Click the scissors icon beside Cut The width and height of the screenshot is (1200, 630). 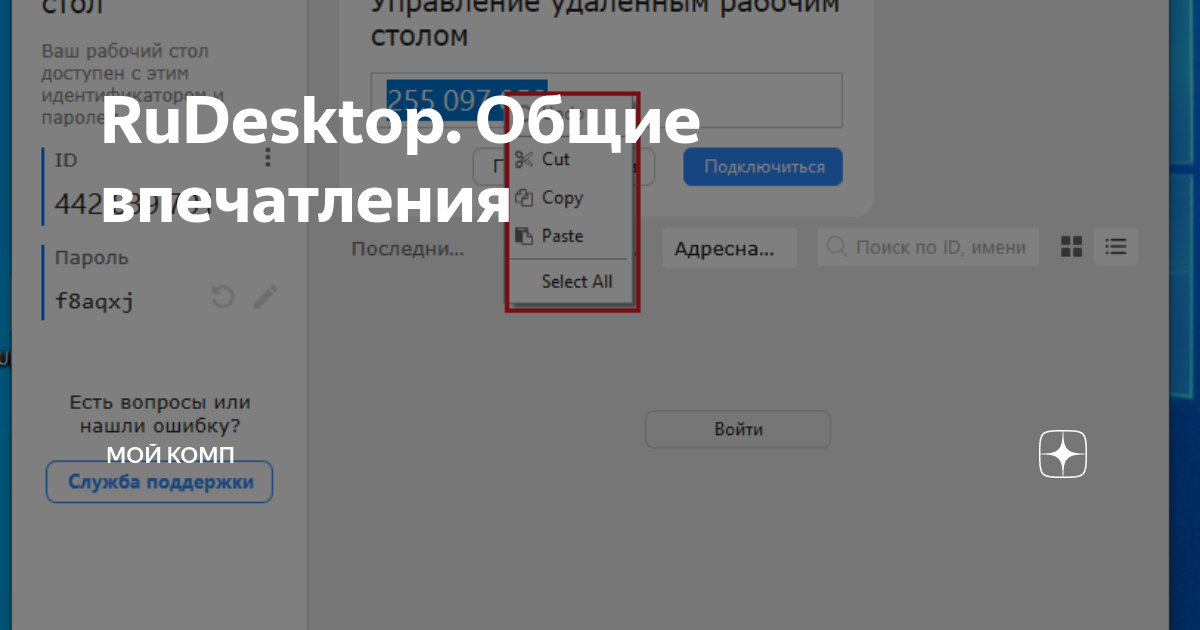[523, 158]
